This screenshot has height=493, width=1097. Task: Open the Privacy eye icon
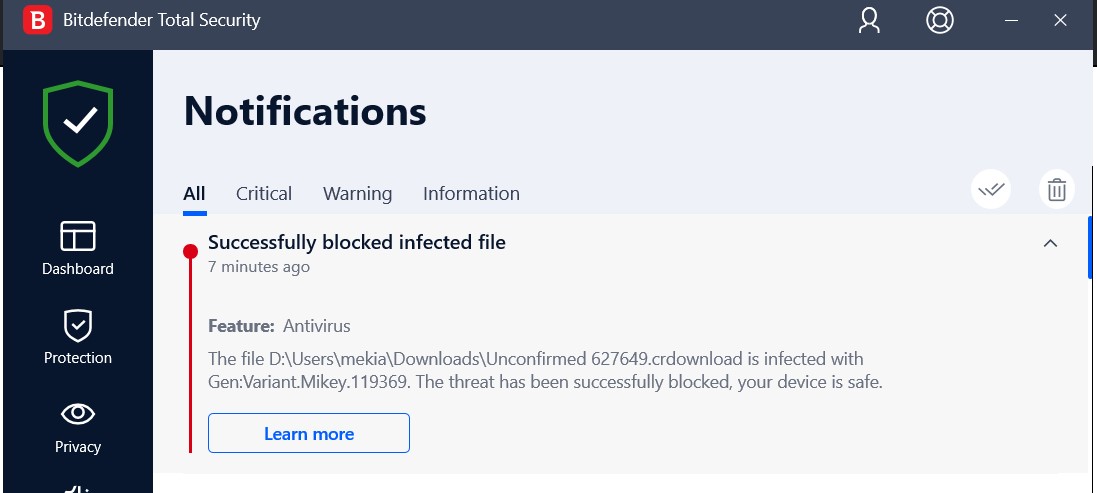click(78, 414)
